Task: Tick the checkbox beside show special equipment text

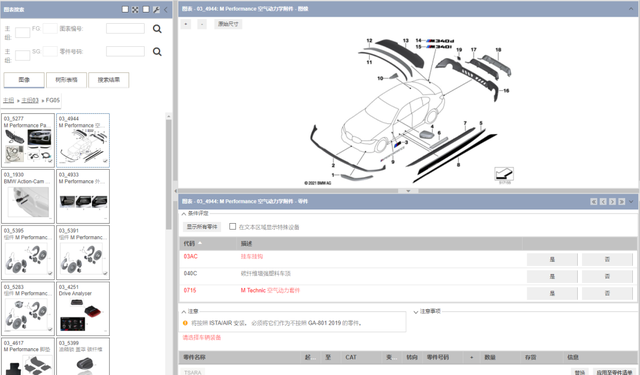Action: [233, 226]
